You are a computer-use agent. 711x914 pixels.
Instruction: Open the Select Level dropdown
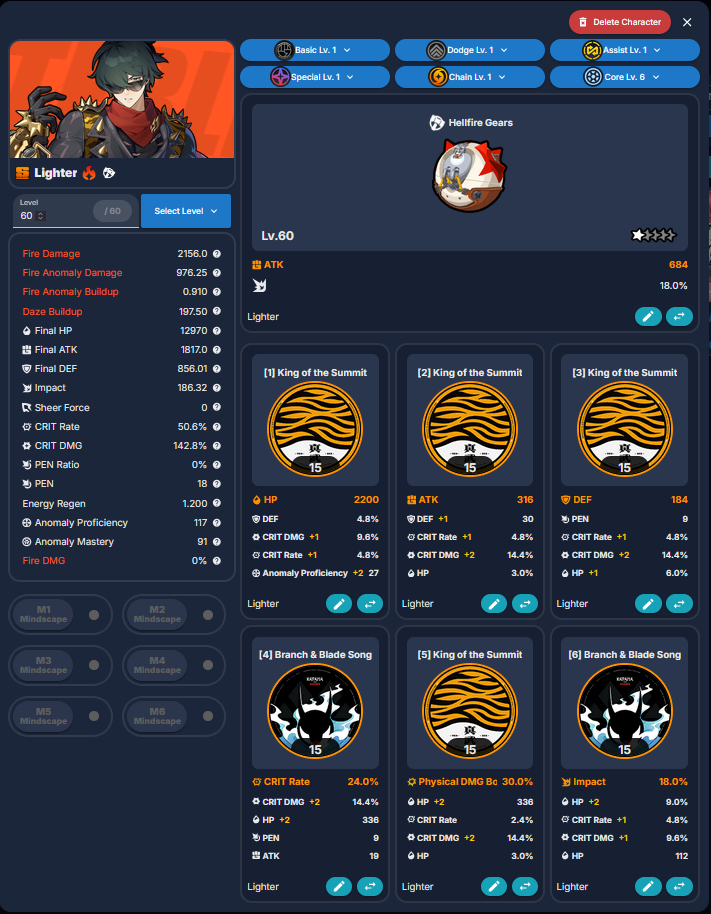coord(186,211)
